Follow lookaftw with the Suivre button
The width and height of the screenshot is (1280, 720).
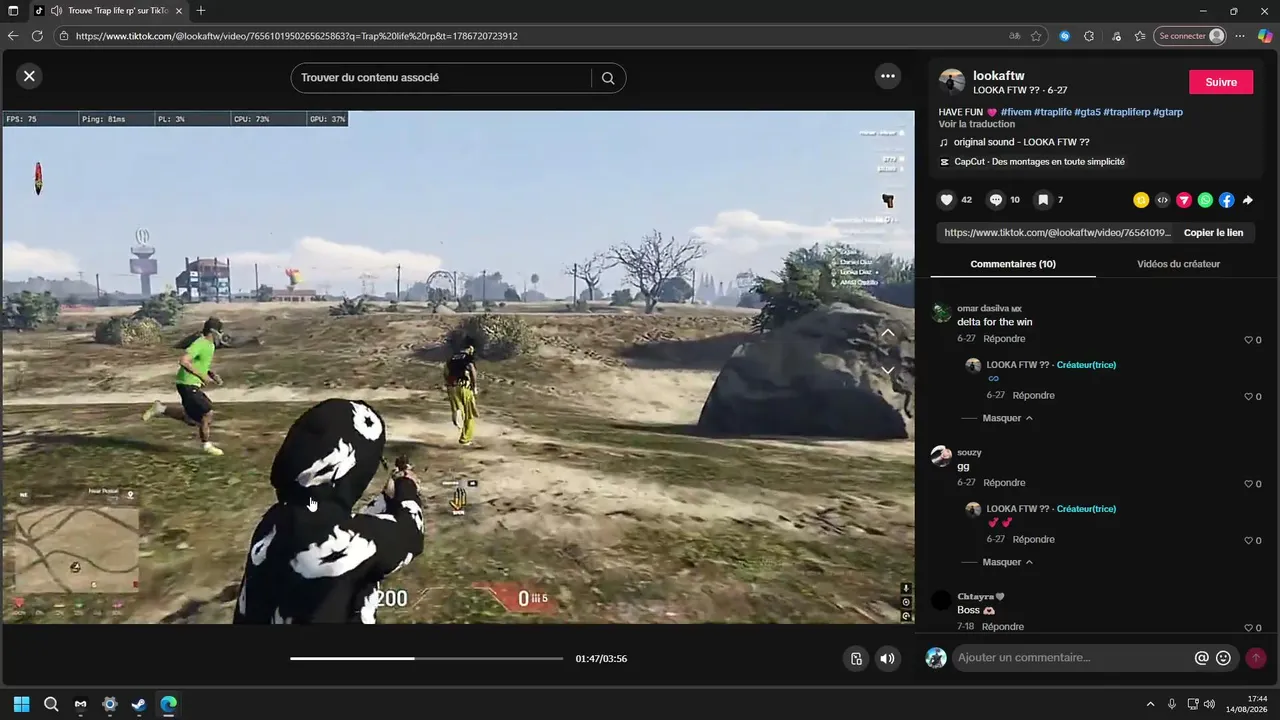point(1221,82)
